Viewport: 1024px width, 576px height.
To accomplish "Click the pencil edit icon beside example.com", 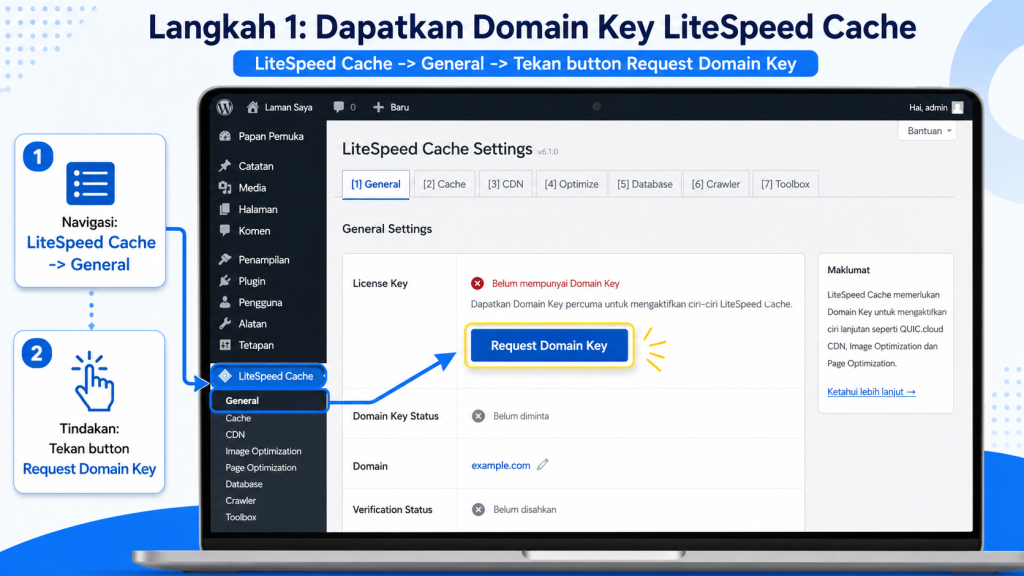I will pos(543,465).
